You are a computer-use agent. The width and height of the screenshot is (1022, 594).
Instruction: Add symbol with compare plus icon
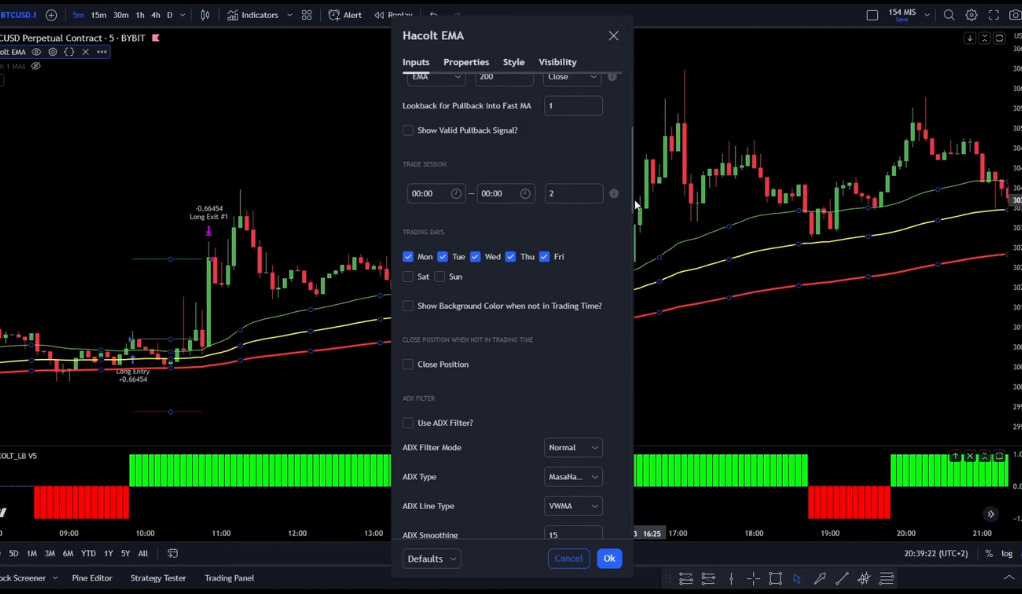click(51, 15)
